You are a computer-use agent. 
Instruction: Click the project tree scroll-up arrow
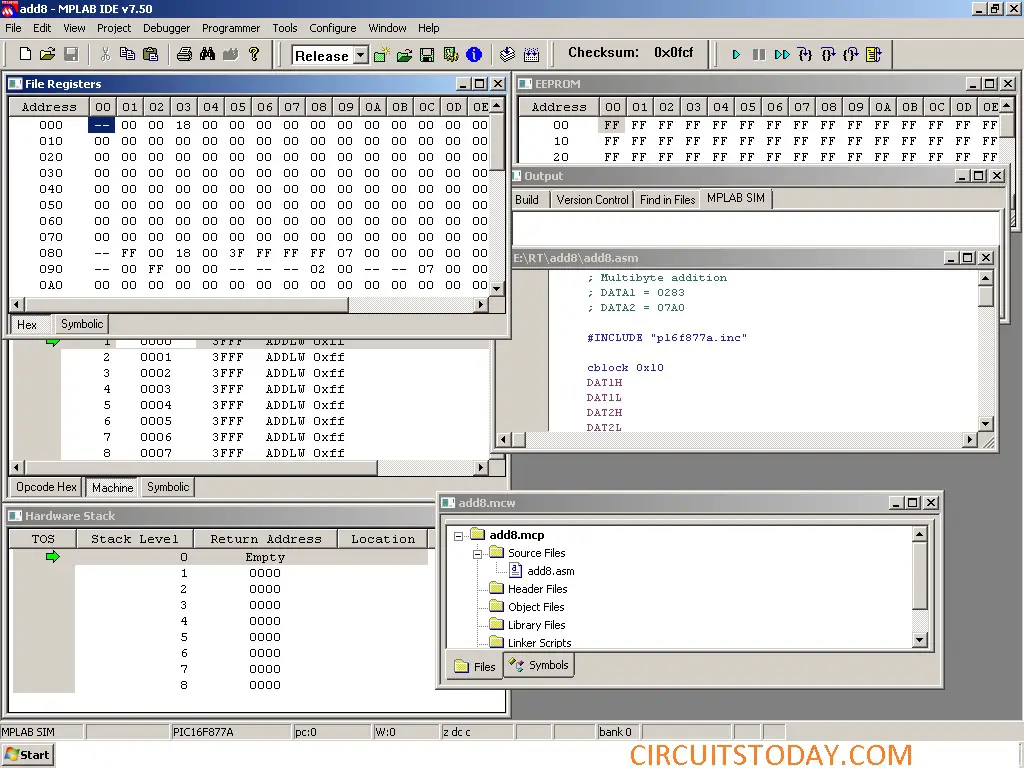920,535
